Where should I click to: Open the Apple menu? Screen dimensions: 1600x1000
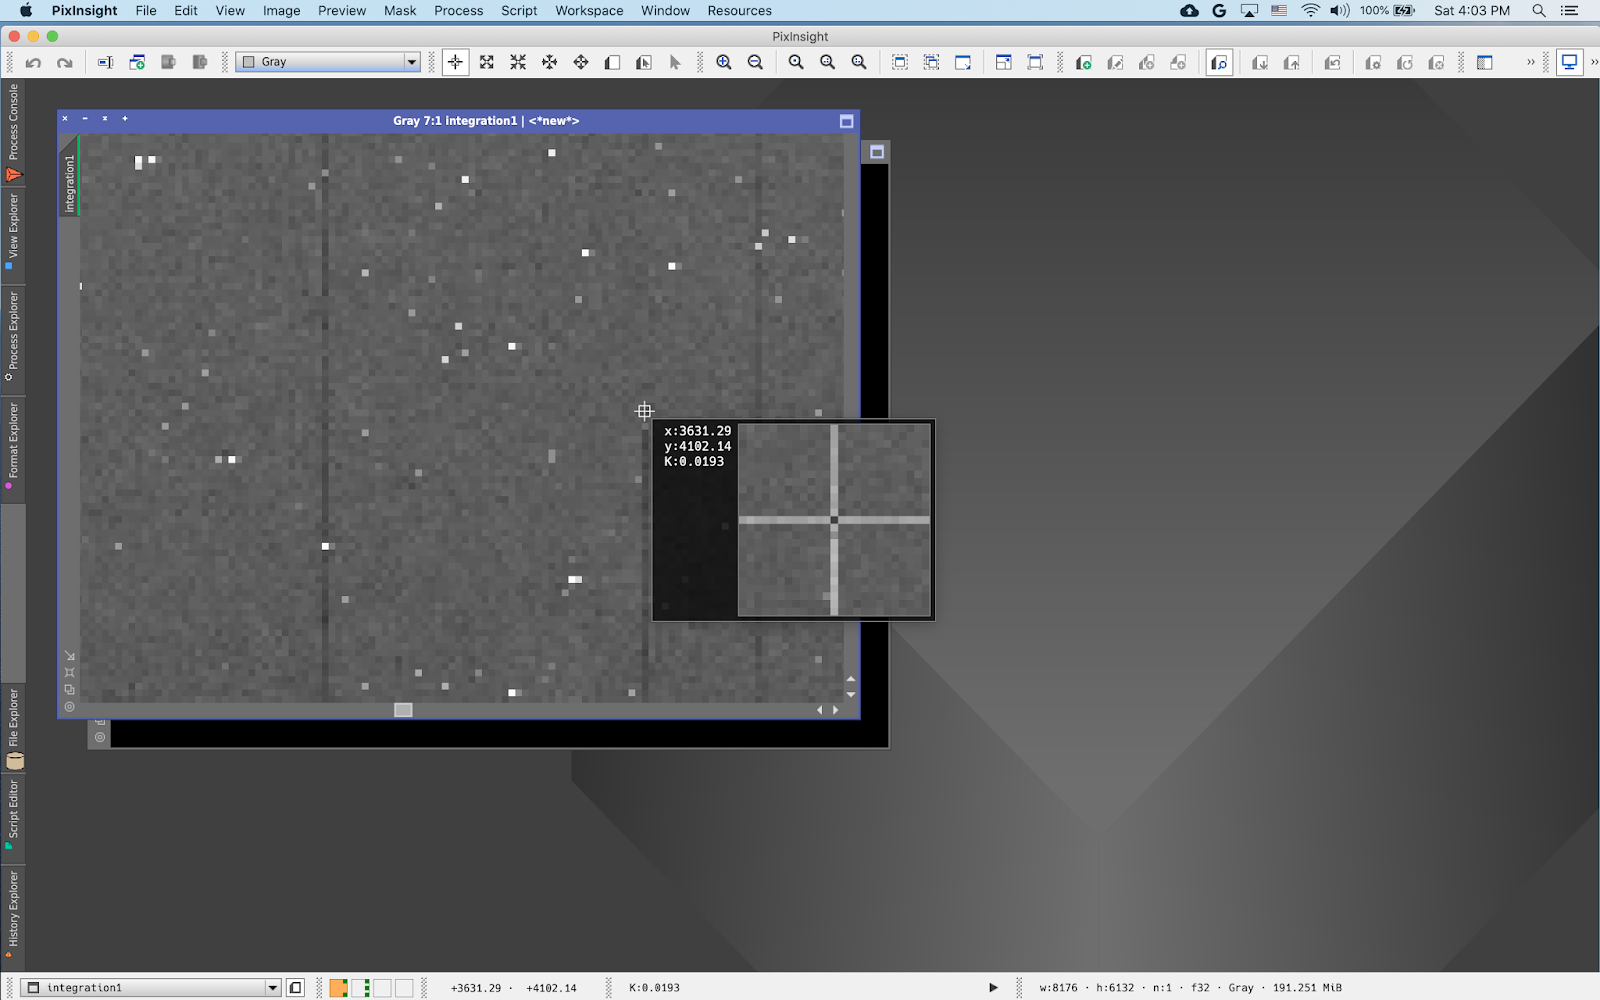[26, 10]
